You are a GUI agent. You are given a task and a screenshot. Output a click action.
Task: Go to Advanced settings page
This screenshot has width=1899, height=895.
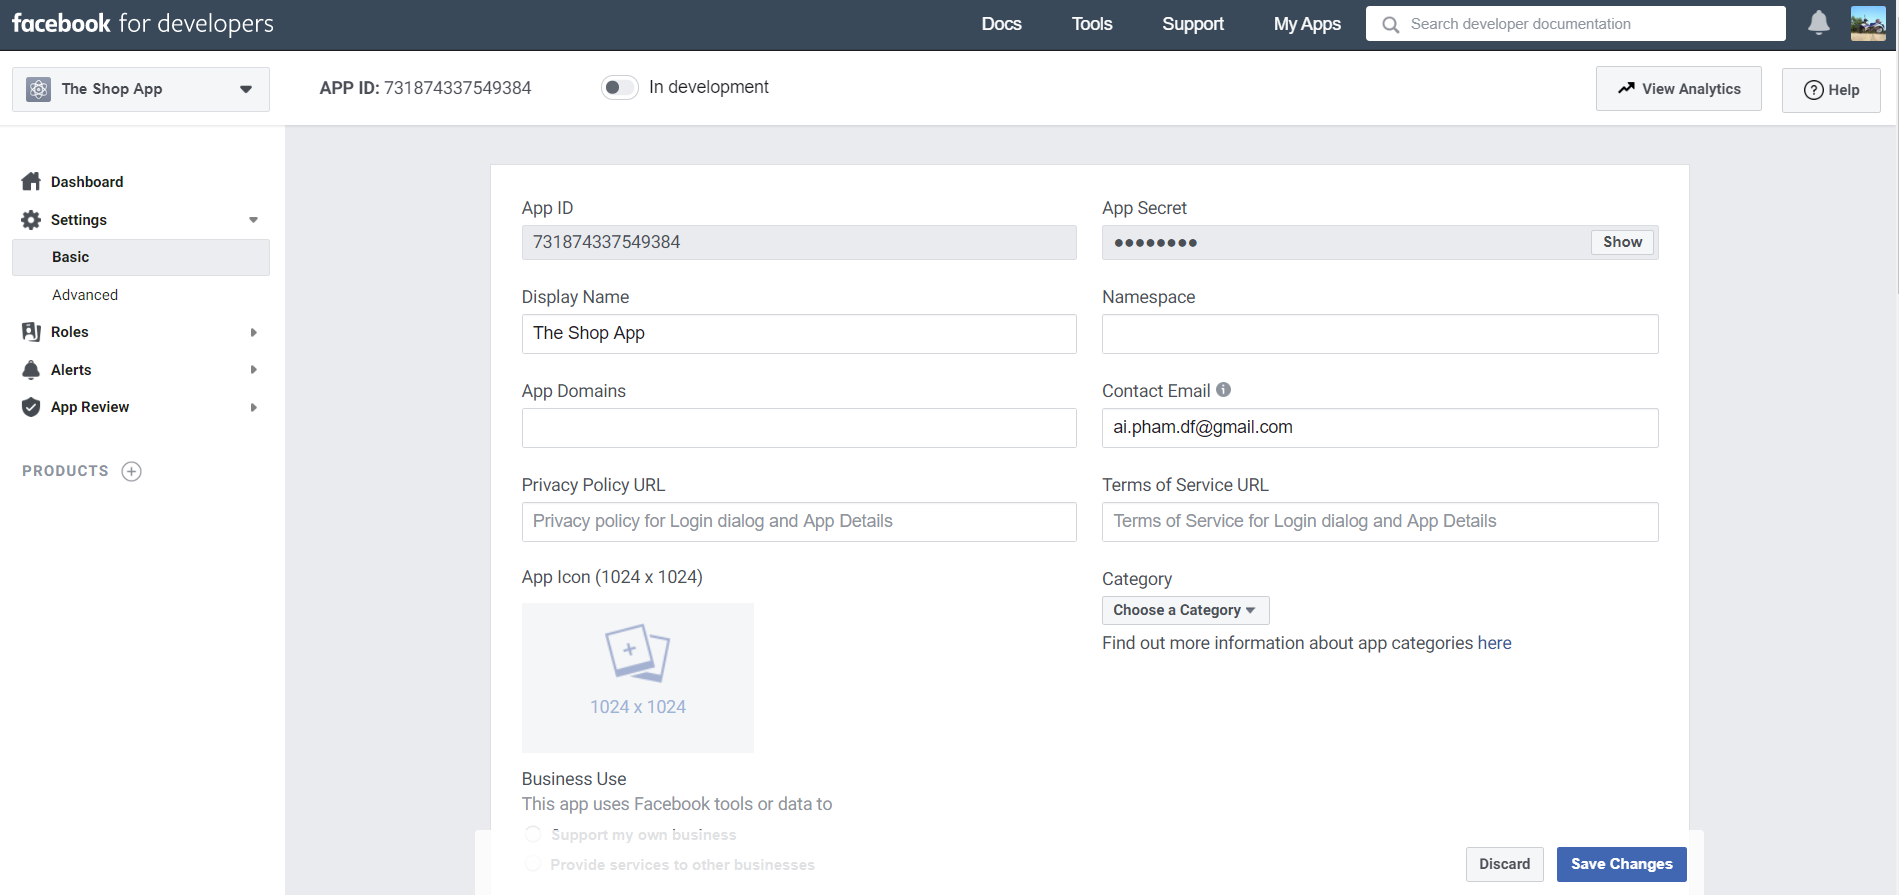tap(85, 295)
